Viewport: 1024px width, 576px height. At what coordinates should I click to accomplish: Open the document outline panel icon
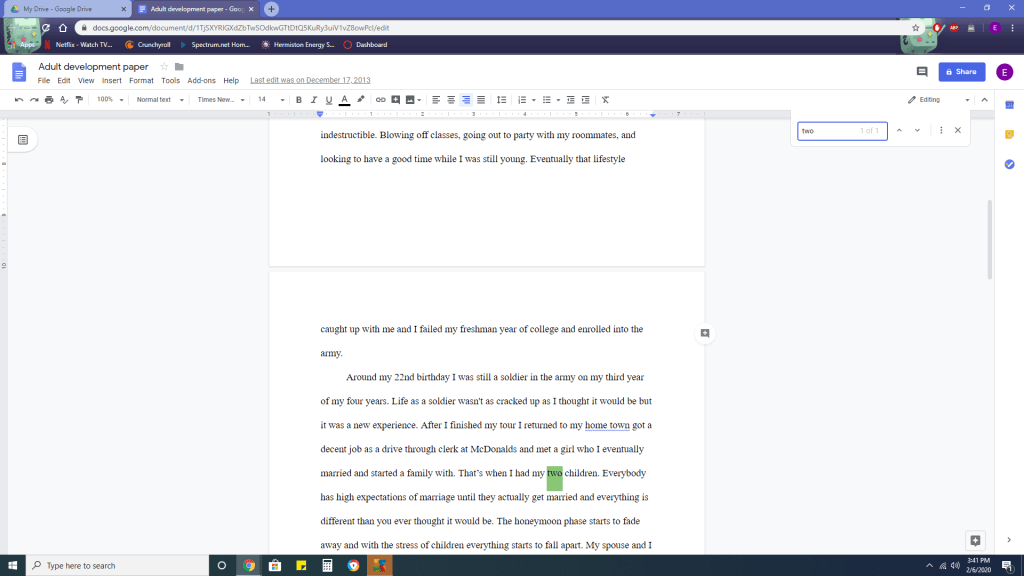tap(23, 139)
